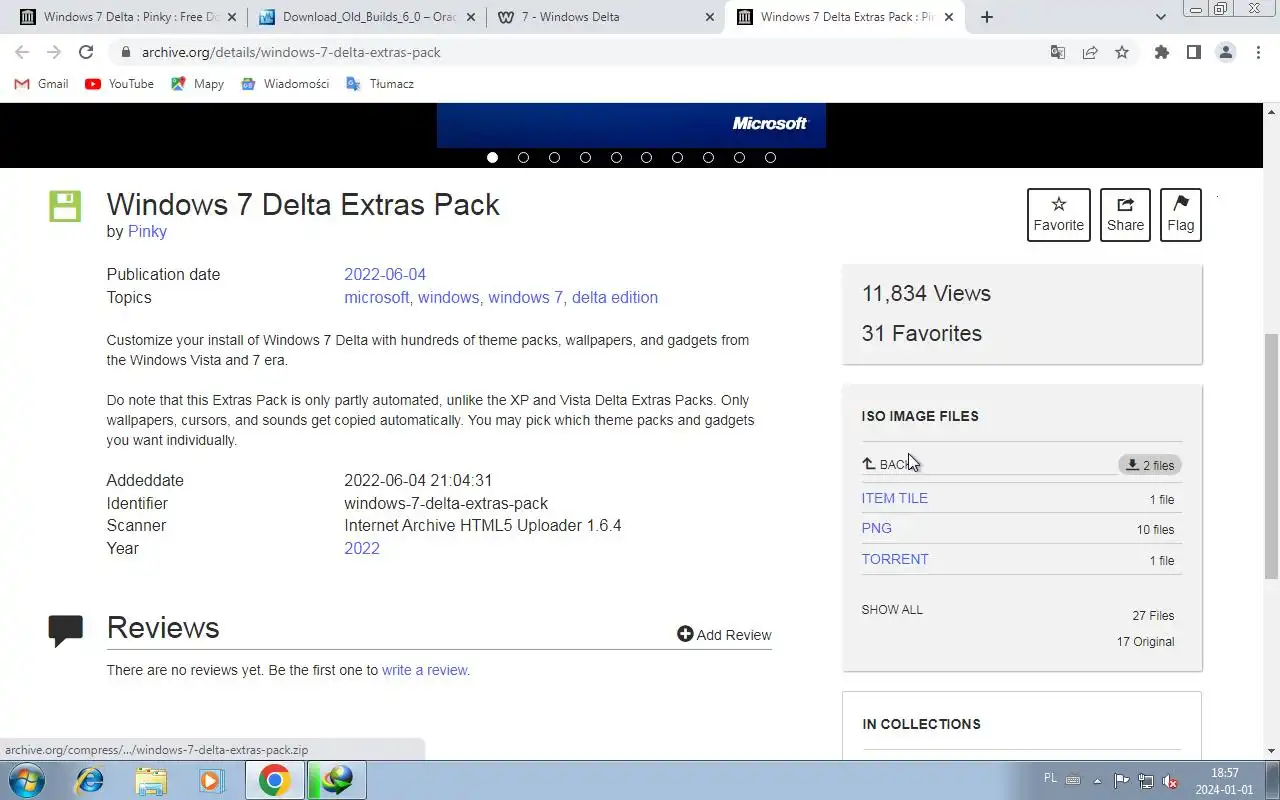Open Windows Explorer from the taskbar
Screen dimensions: 1280x800
point(151,780)
